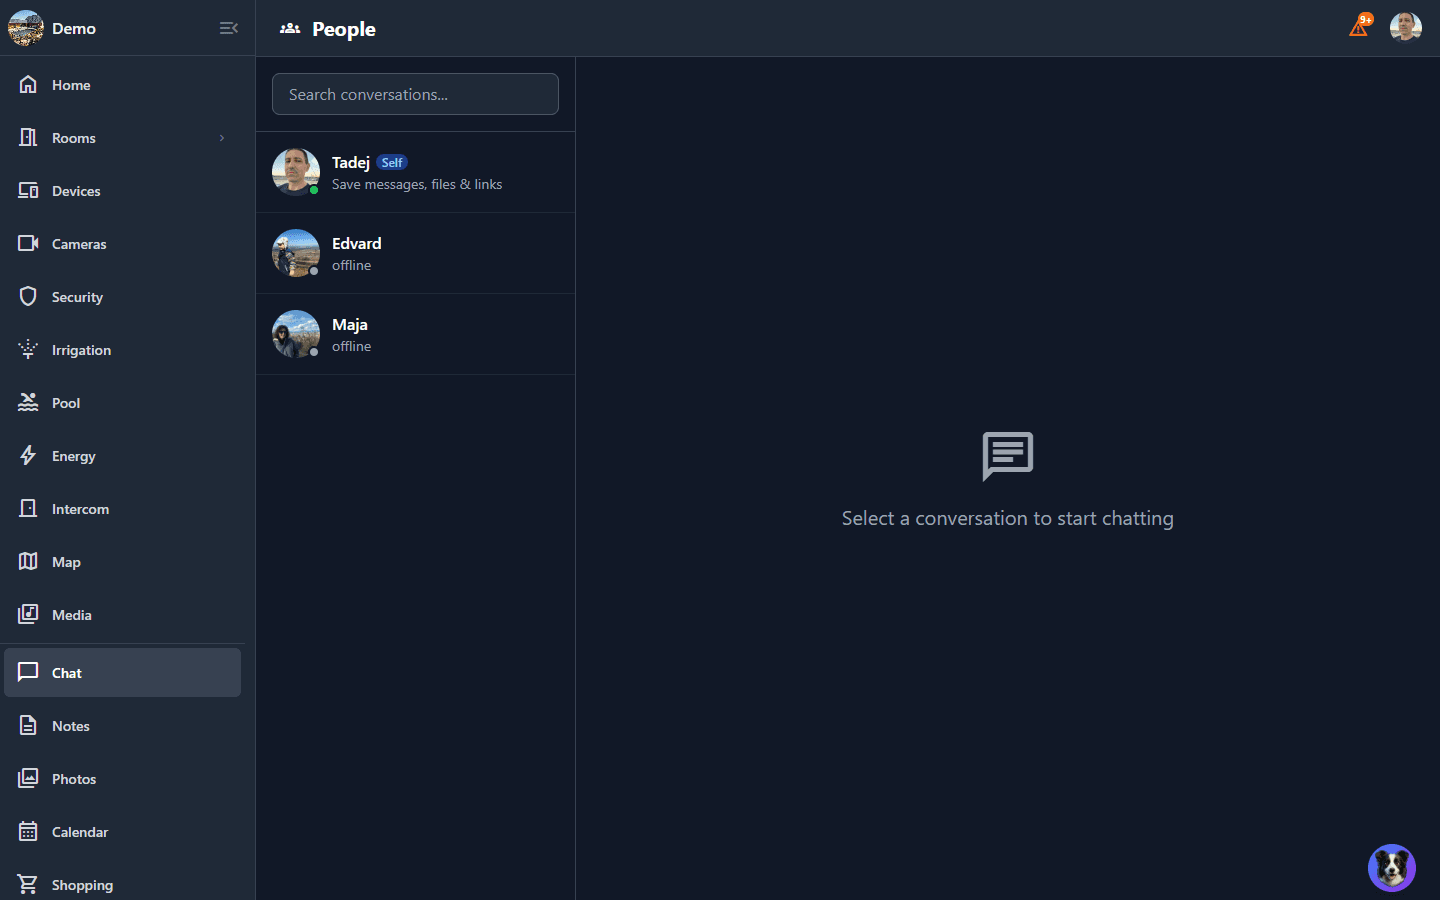Click the alert warning notification icon

coord(1358,27)
